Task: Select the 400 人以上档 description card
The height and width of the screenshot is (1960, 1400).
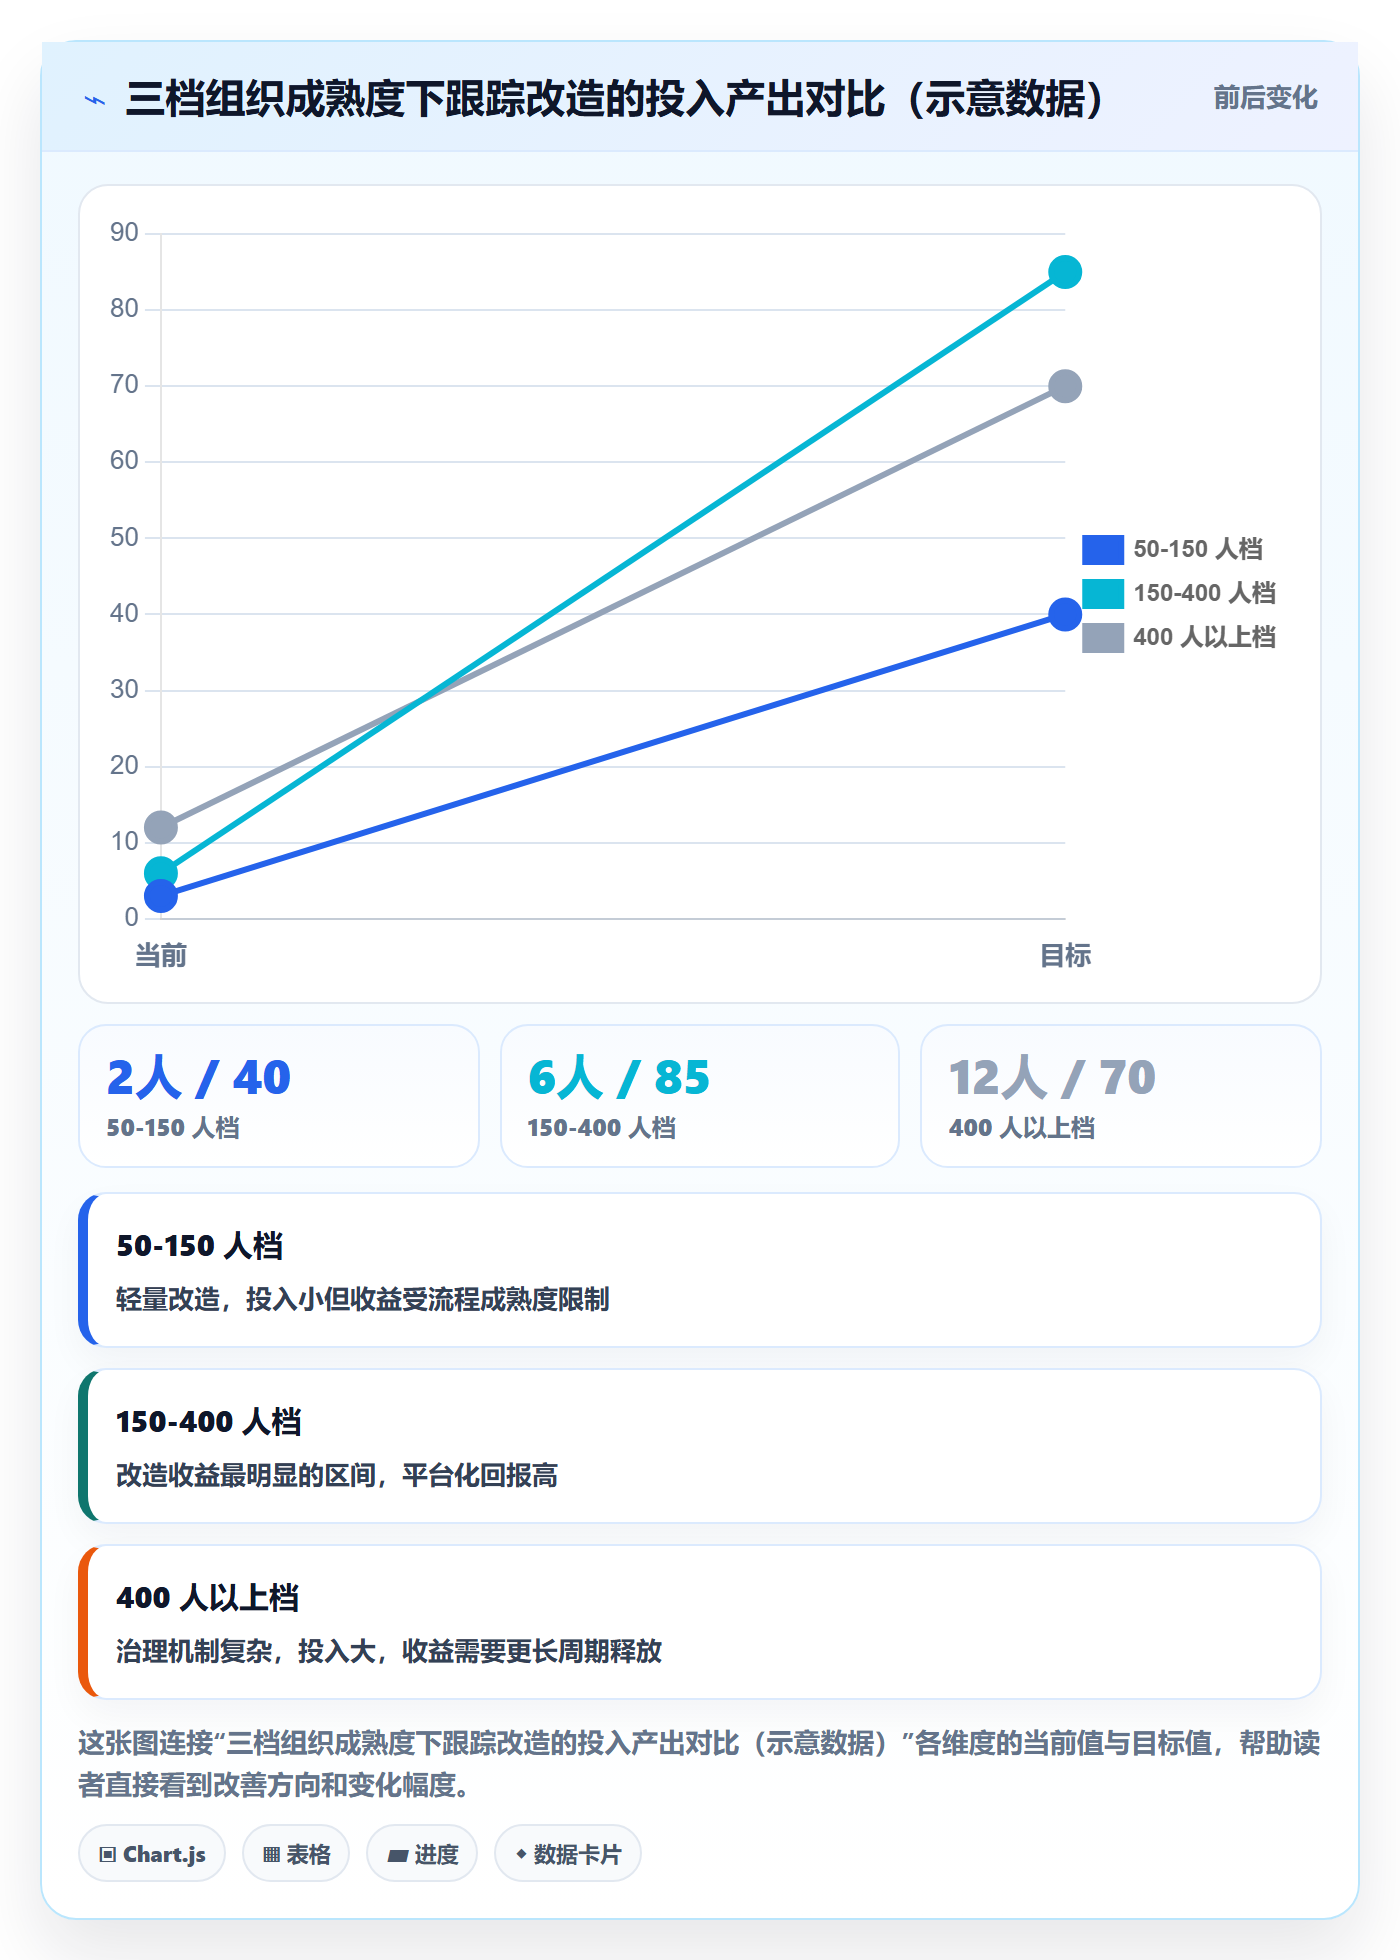Action: [700, 1622]
